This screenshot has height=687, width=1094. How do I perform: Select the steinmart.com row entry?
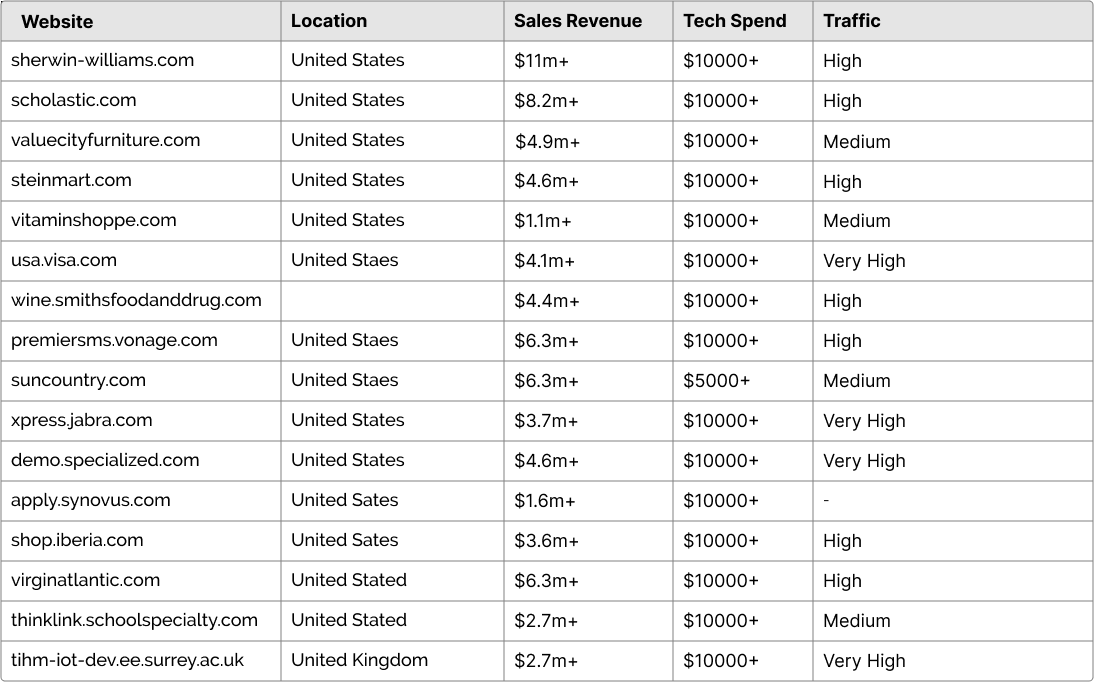coord(71,180)
